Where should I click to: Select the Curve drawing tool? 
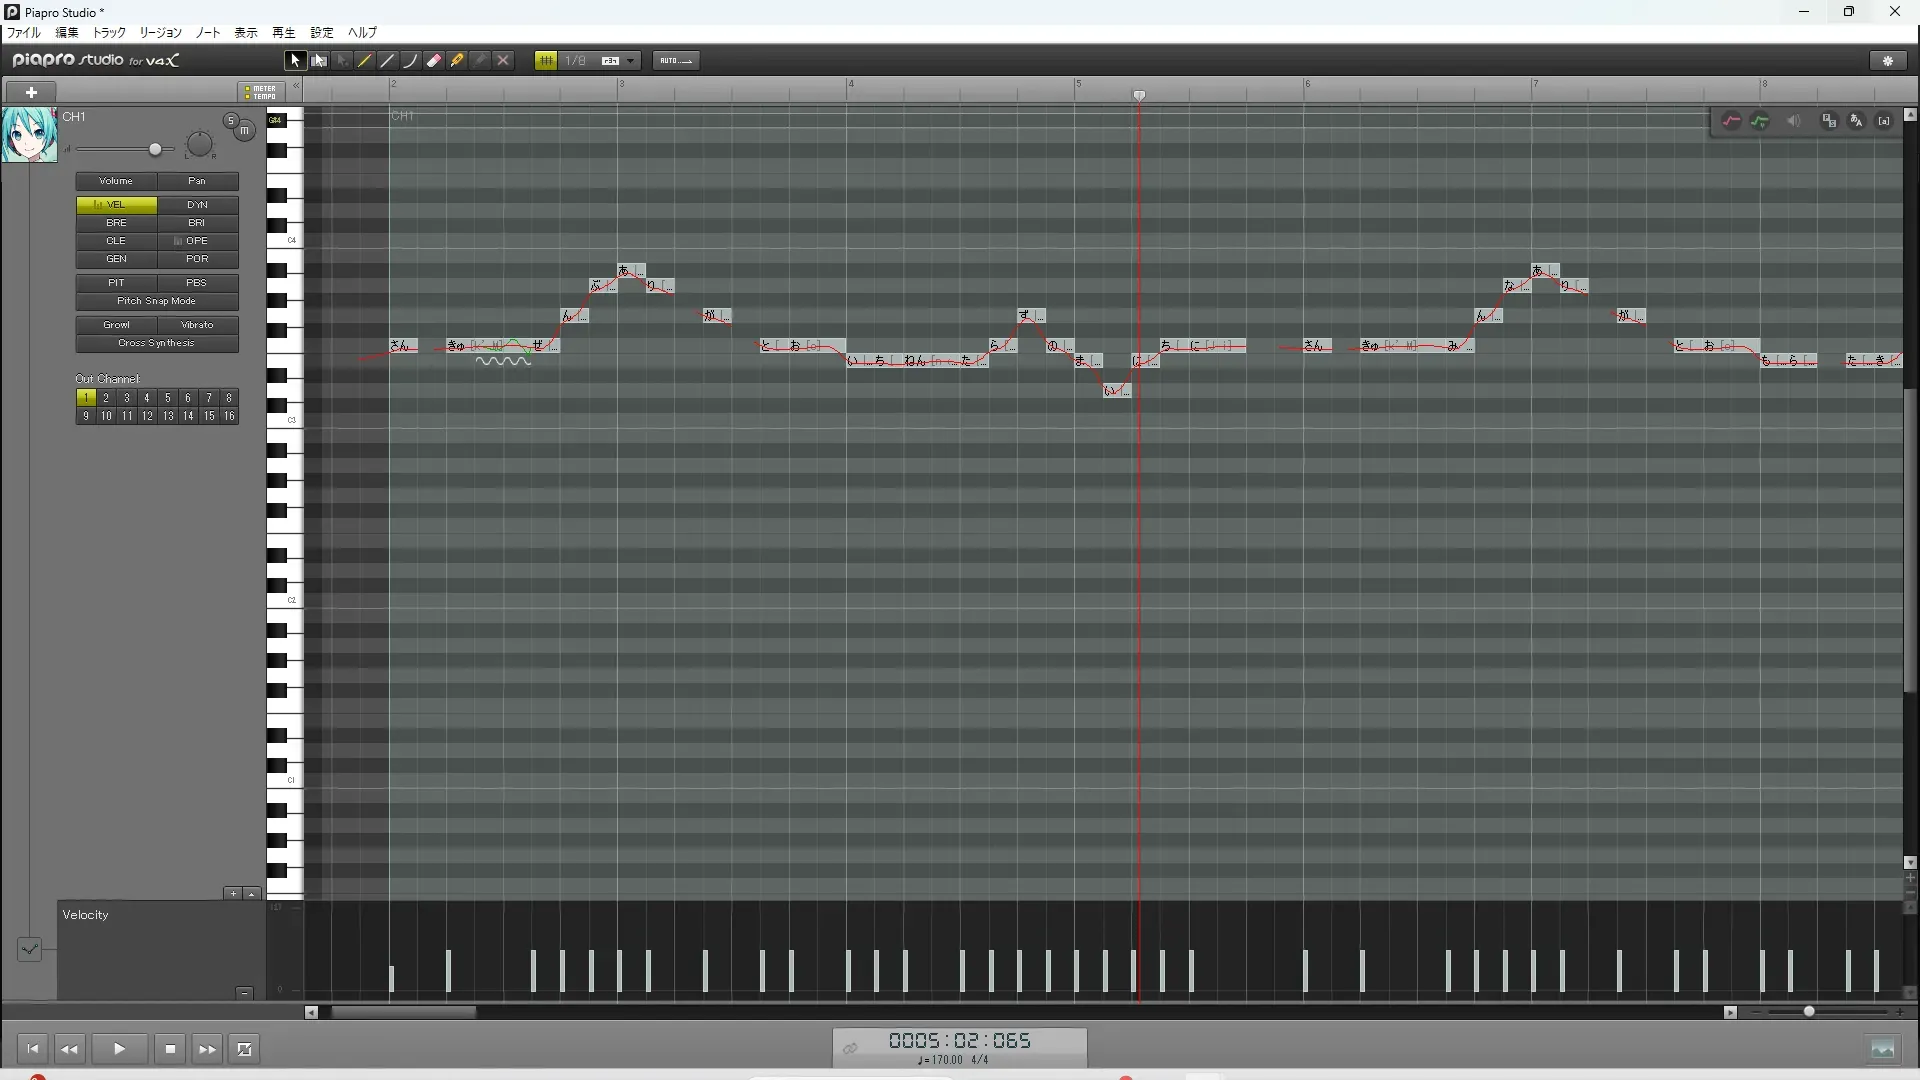coord(411,61)
